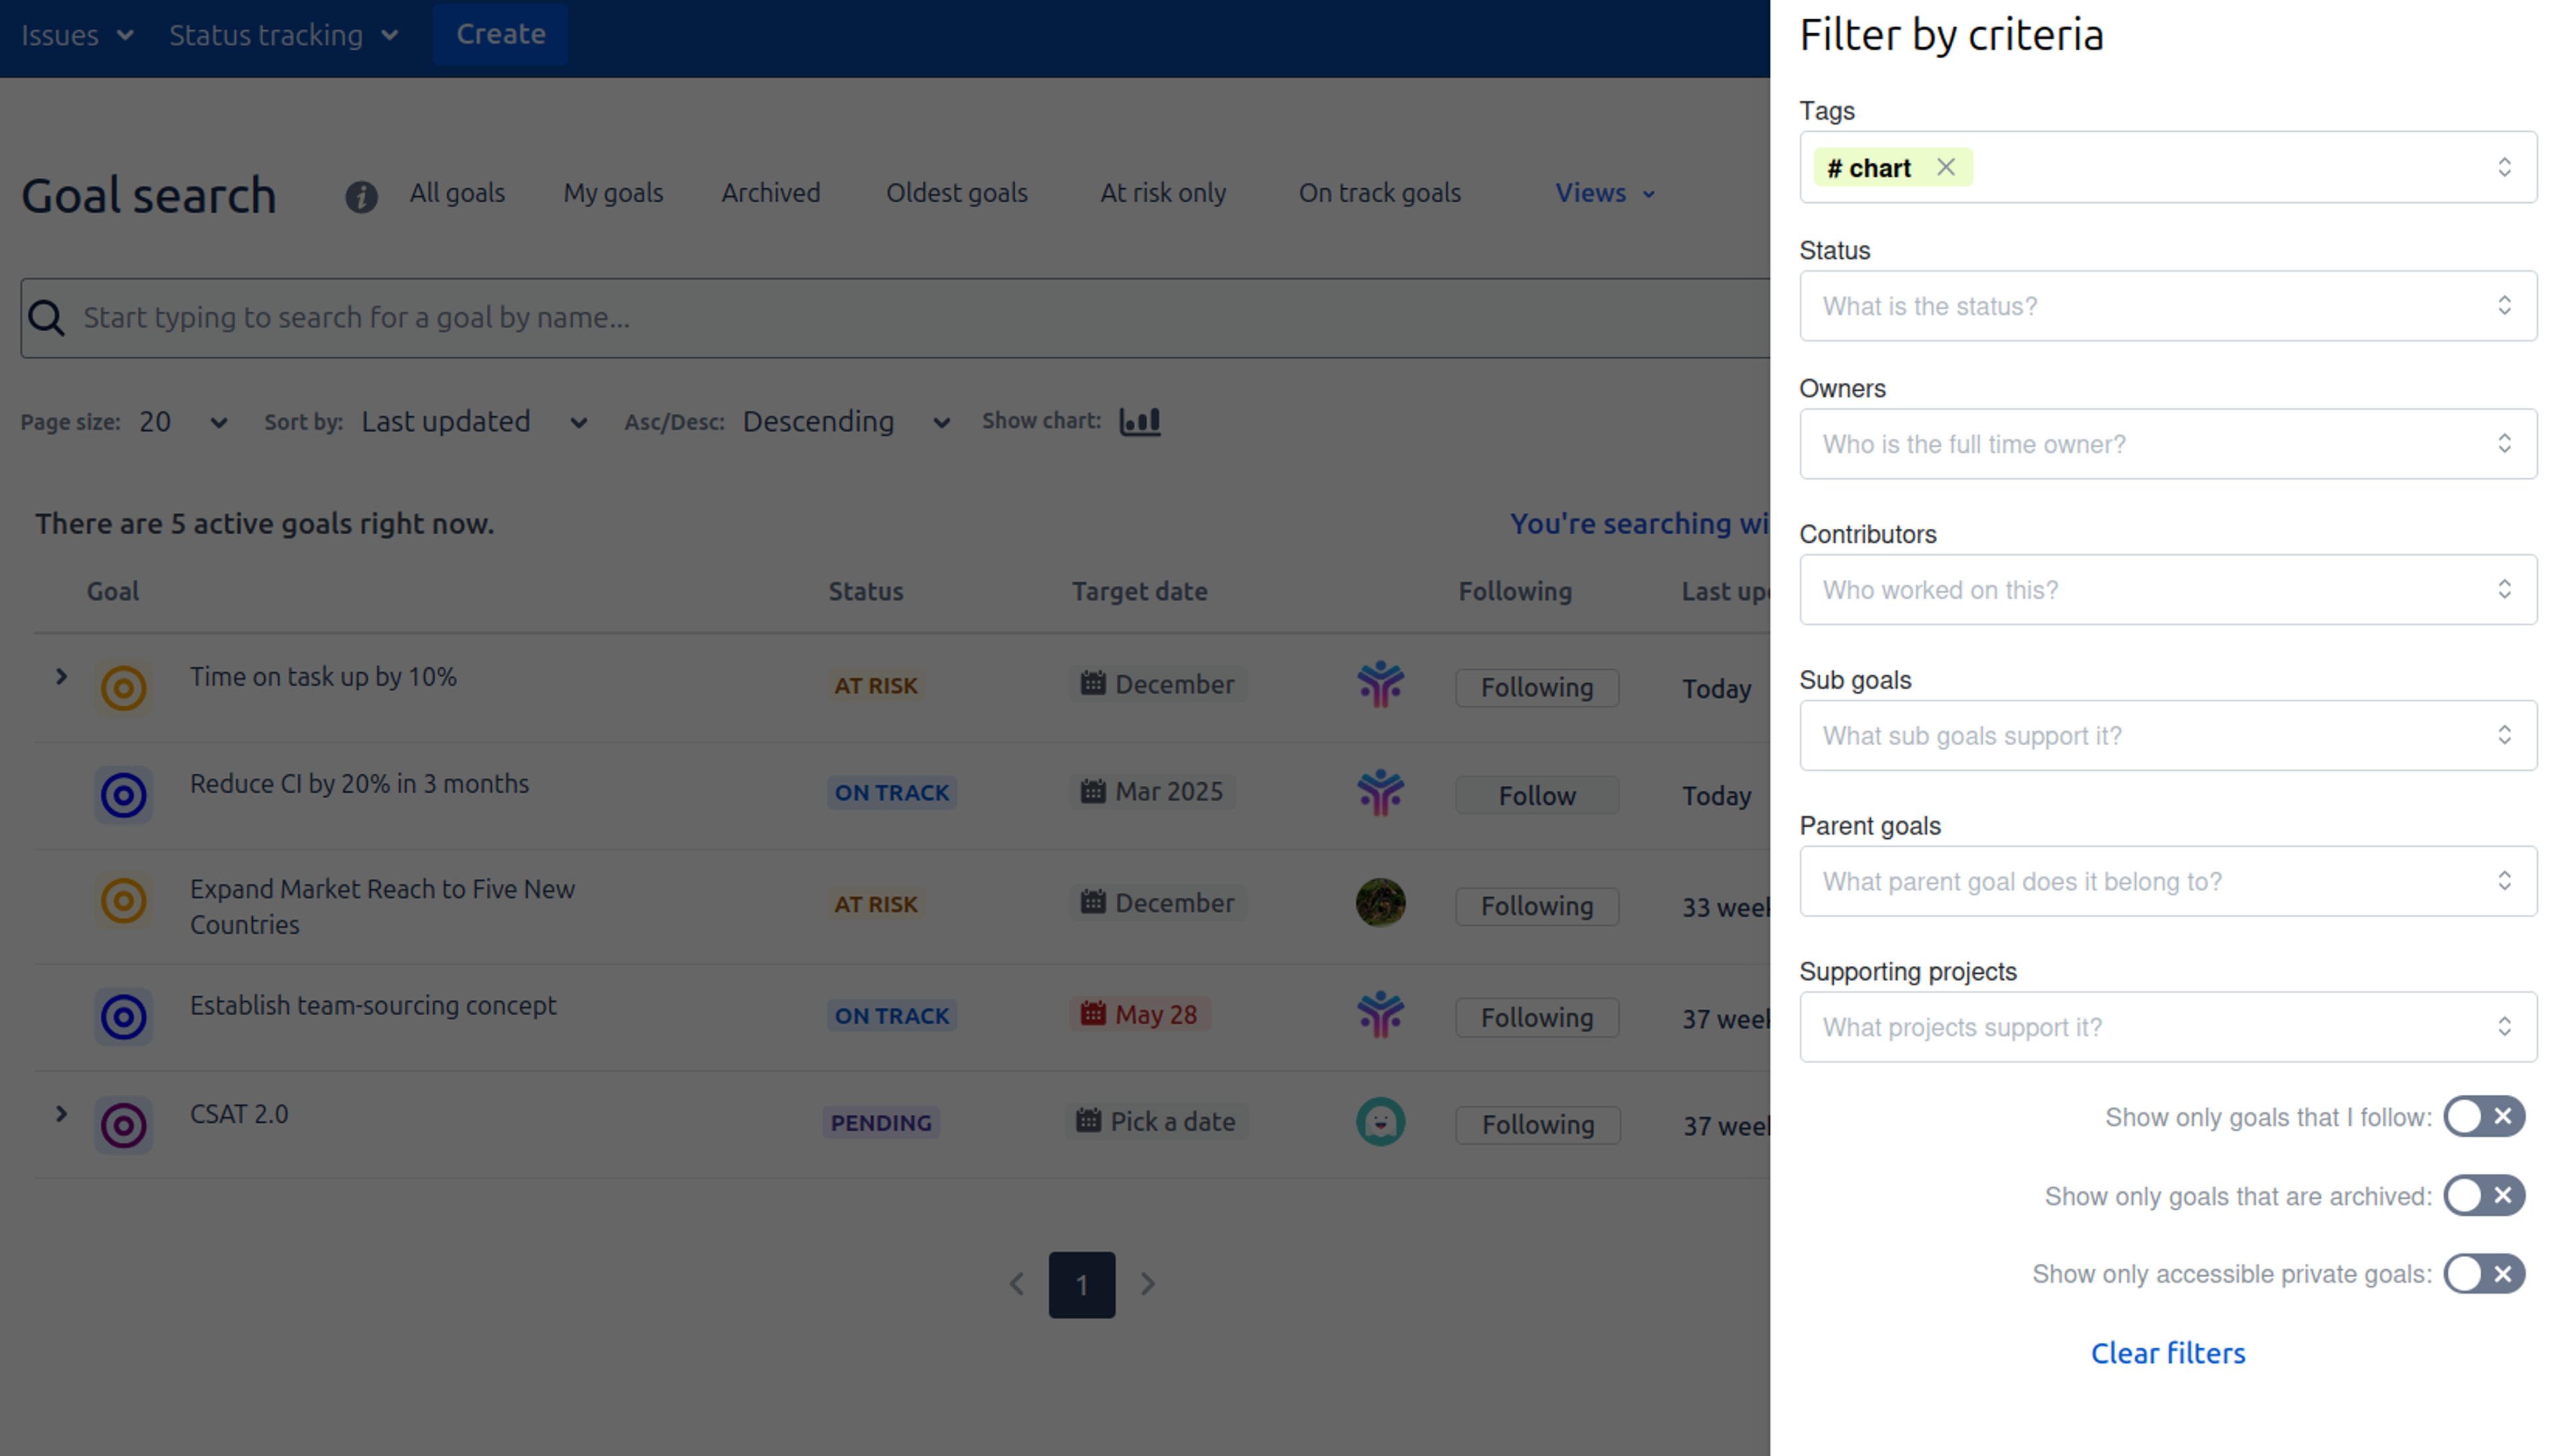This screenshot has height=1456, width=2555.
Task: Open the Views dropdown menu
Action: pyautogui.click(x=1604, y=193)
